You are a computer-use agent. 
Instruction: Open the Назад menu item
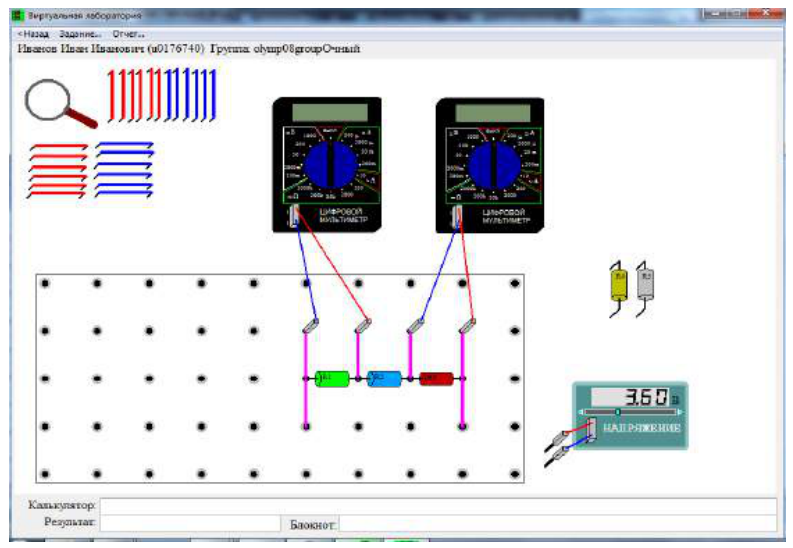tap(33, 34)
